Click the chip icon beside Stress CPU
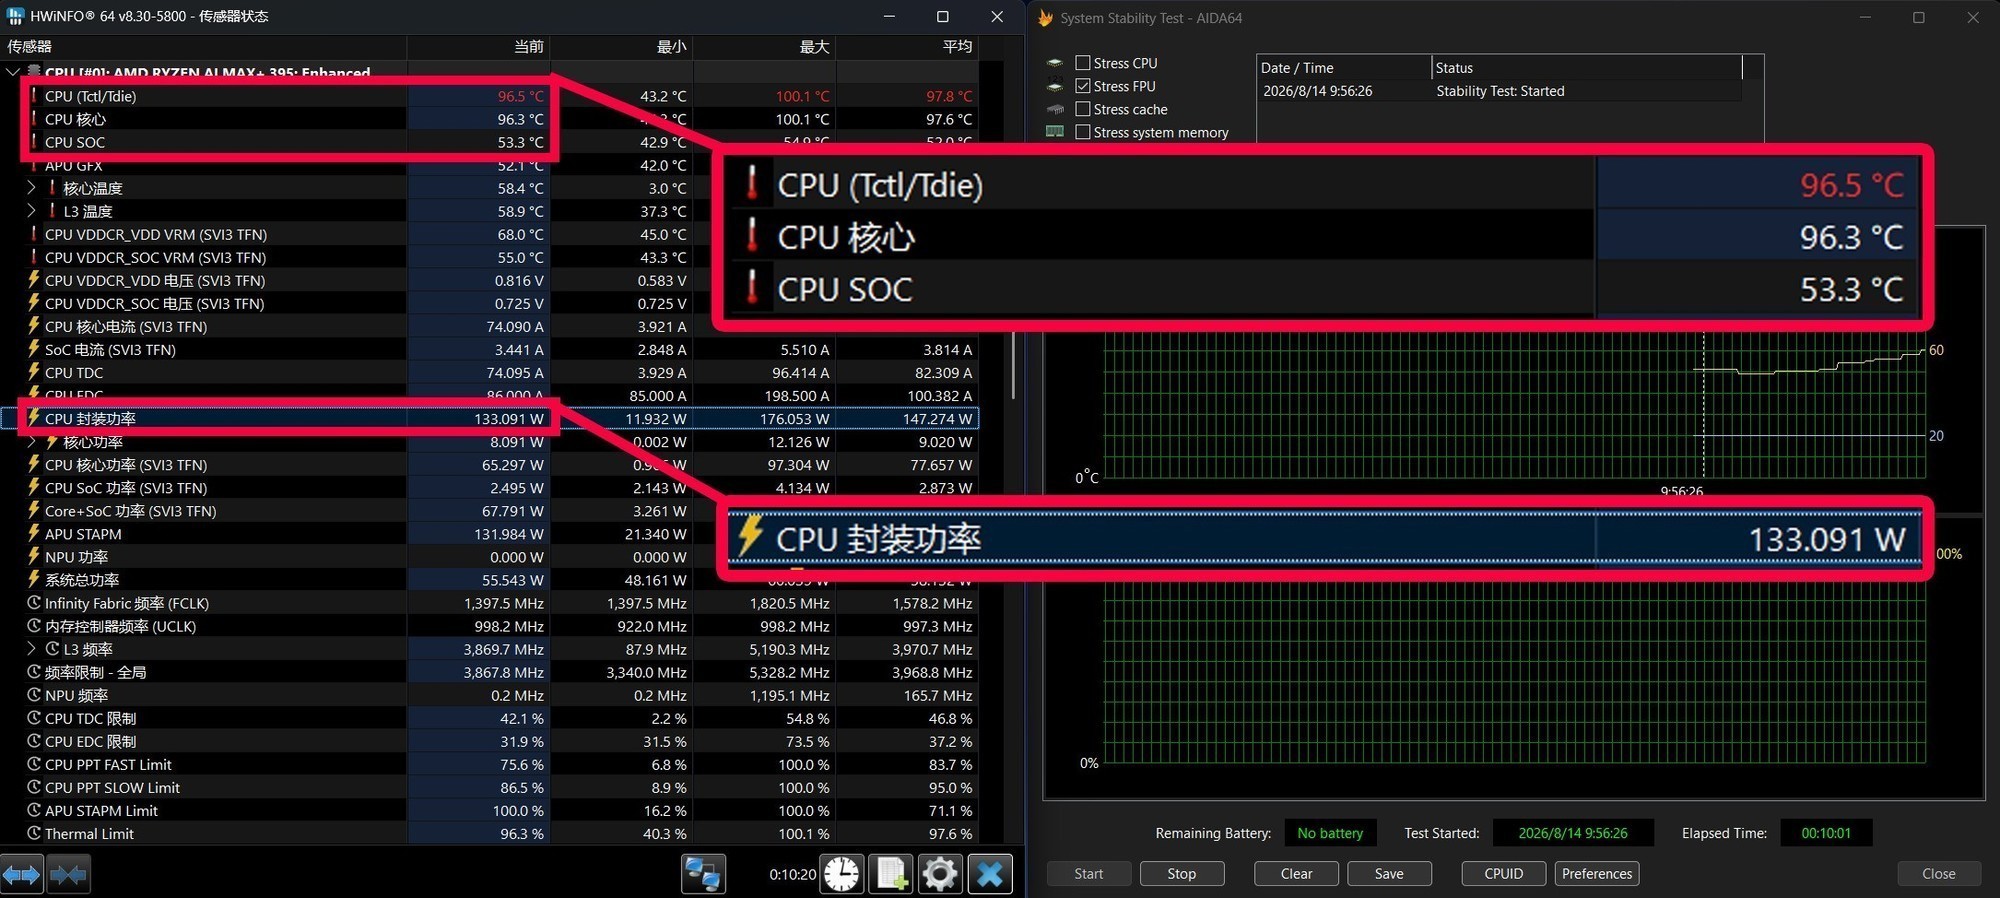 [1055, 63]
